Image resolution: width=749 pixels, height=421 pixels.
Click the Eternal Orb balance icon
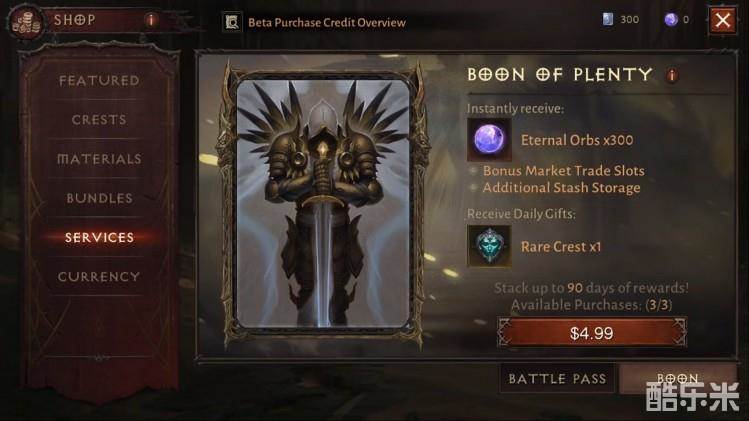(671, 20)
